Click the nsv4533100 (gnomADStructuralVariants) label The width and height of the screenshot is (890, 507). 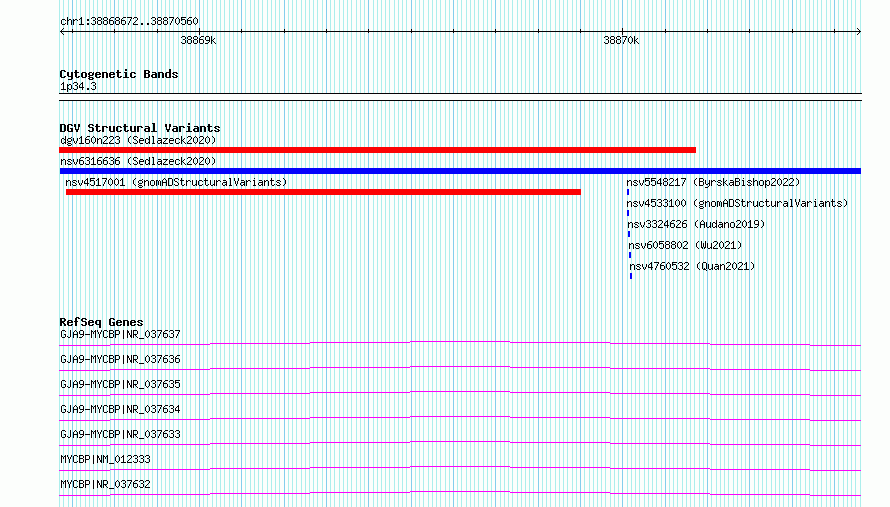(737, 203)
